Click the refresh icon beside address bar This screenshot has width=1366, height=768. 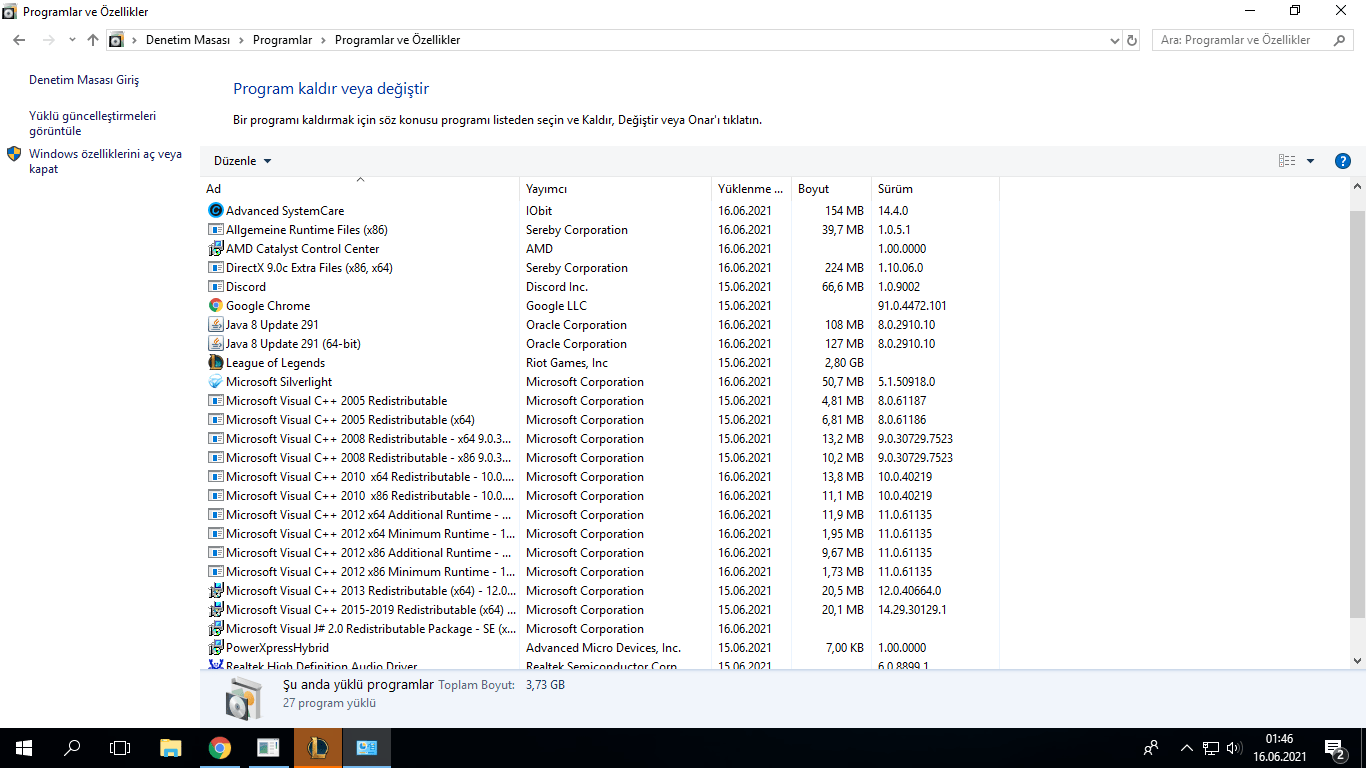[1132, 40]
